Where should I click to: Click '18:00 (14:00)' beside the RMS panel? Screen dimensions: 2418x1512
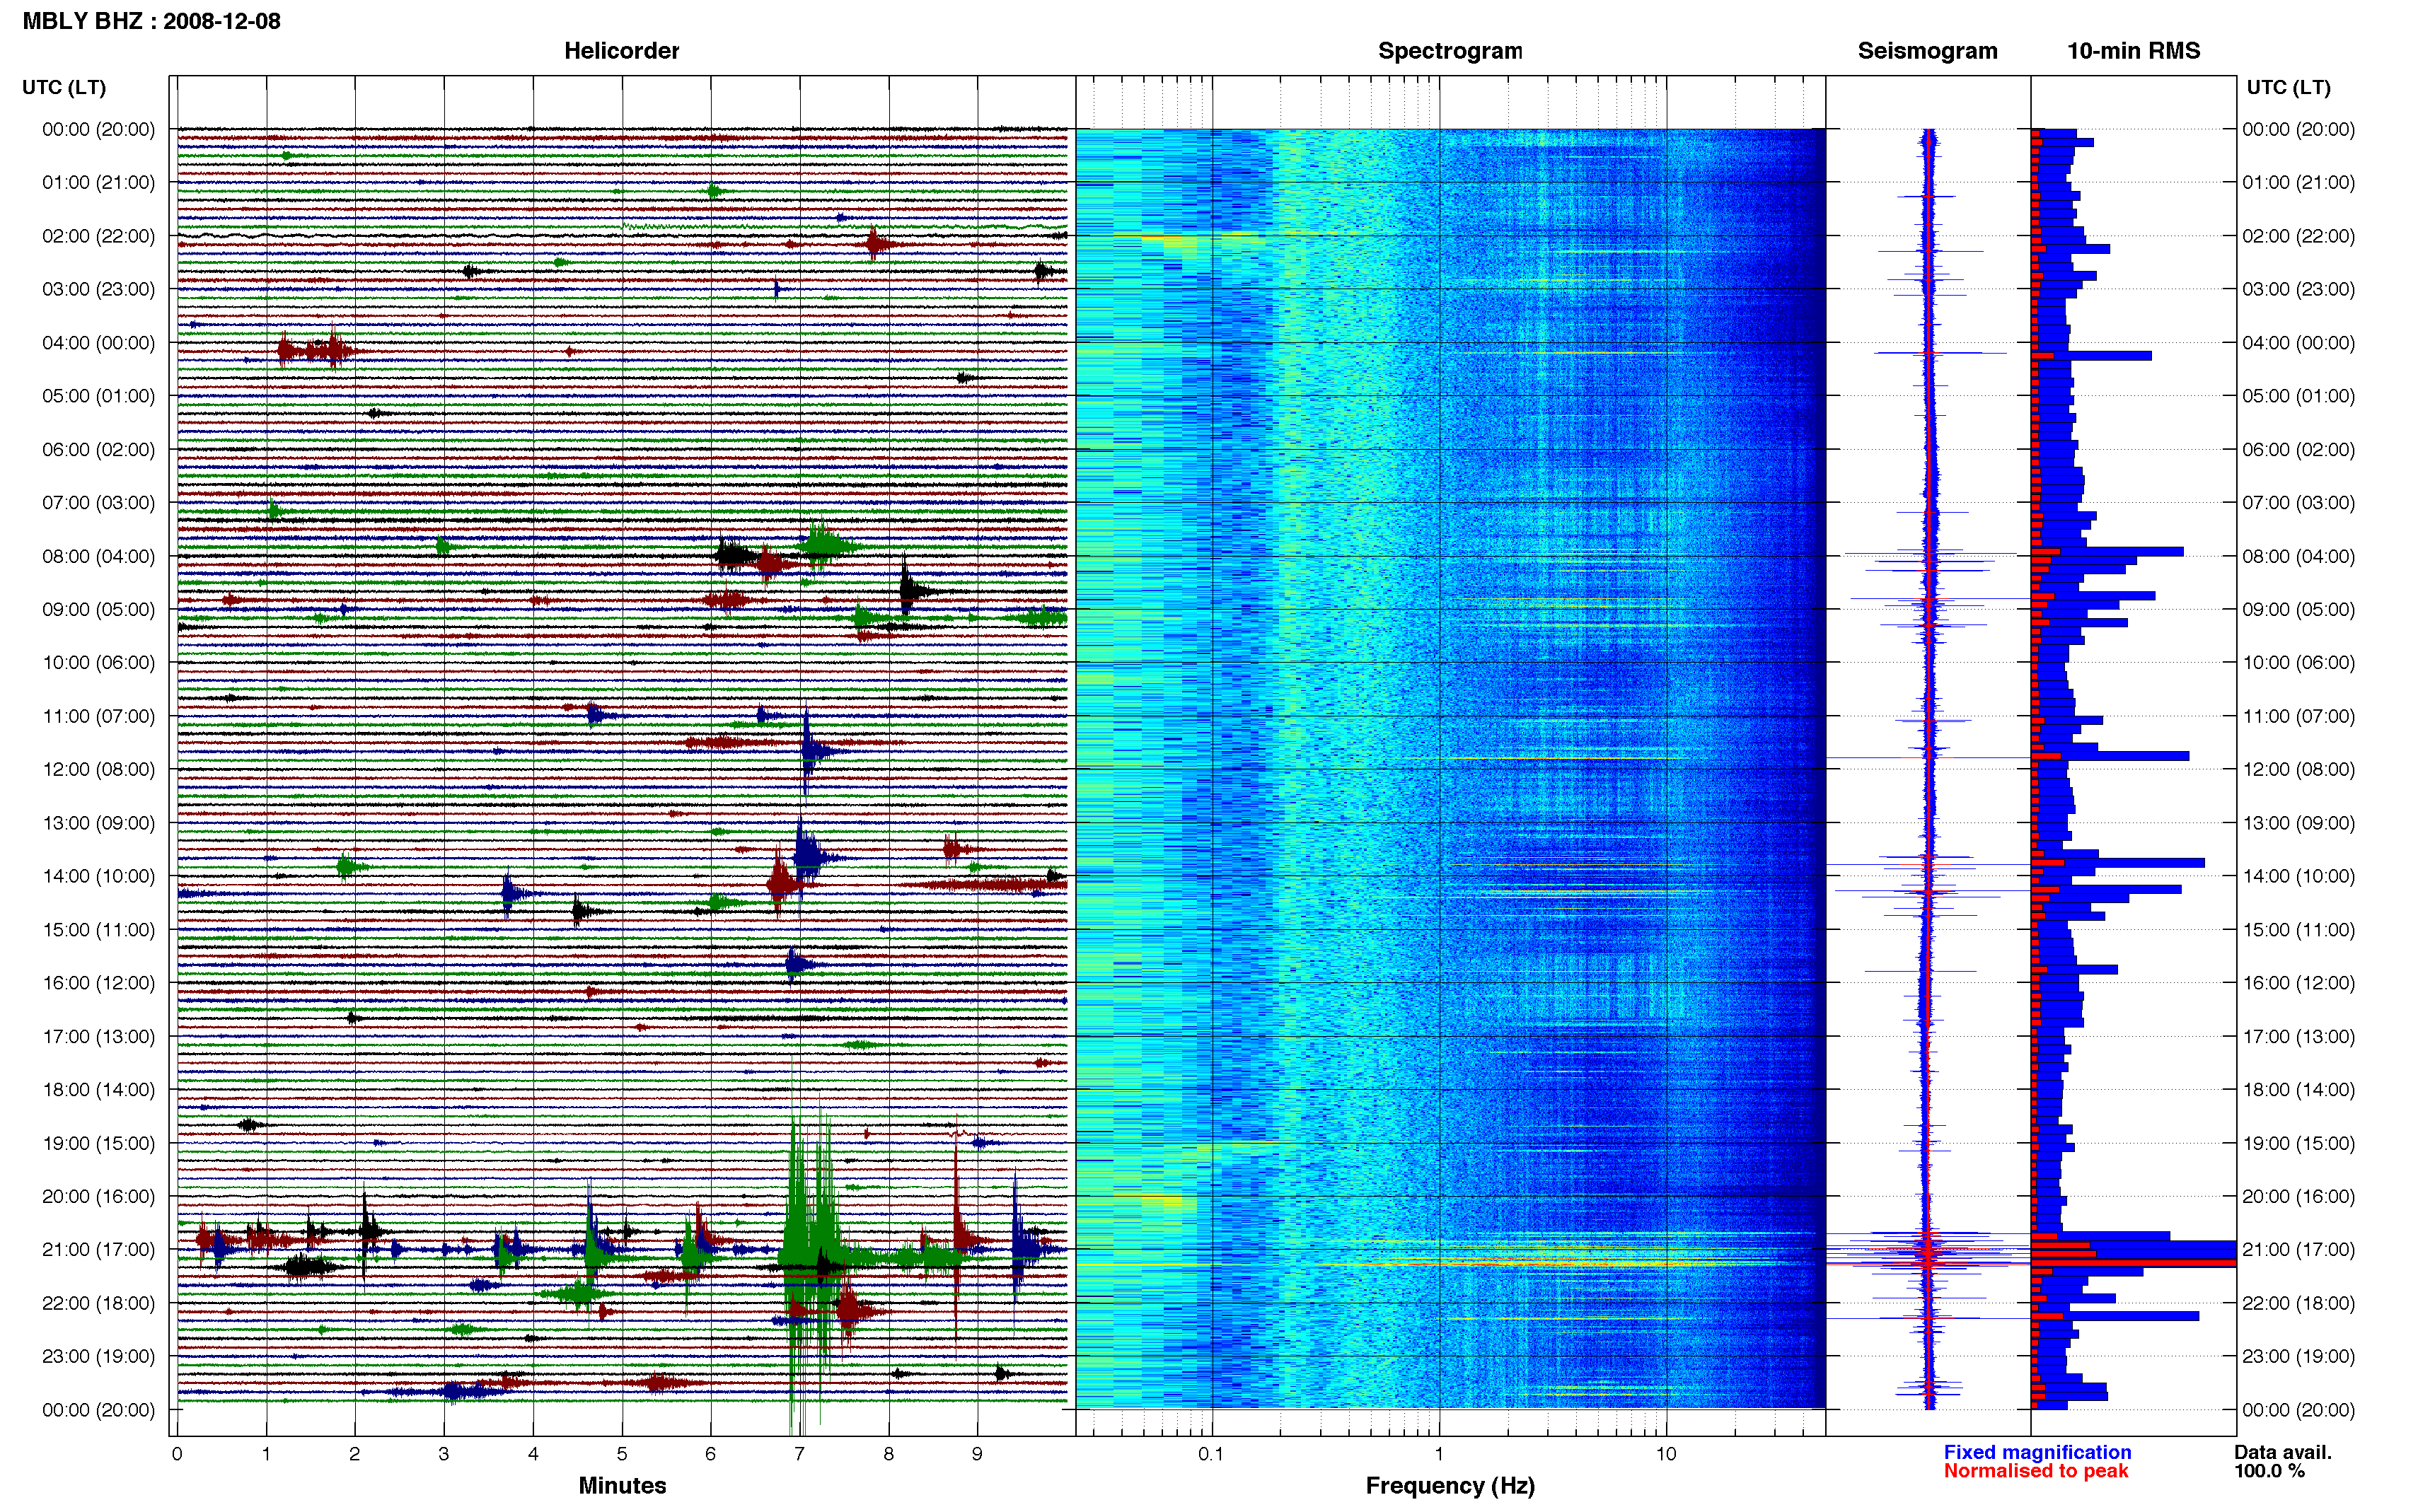coord(2298,1089)
